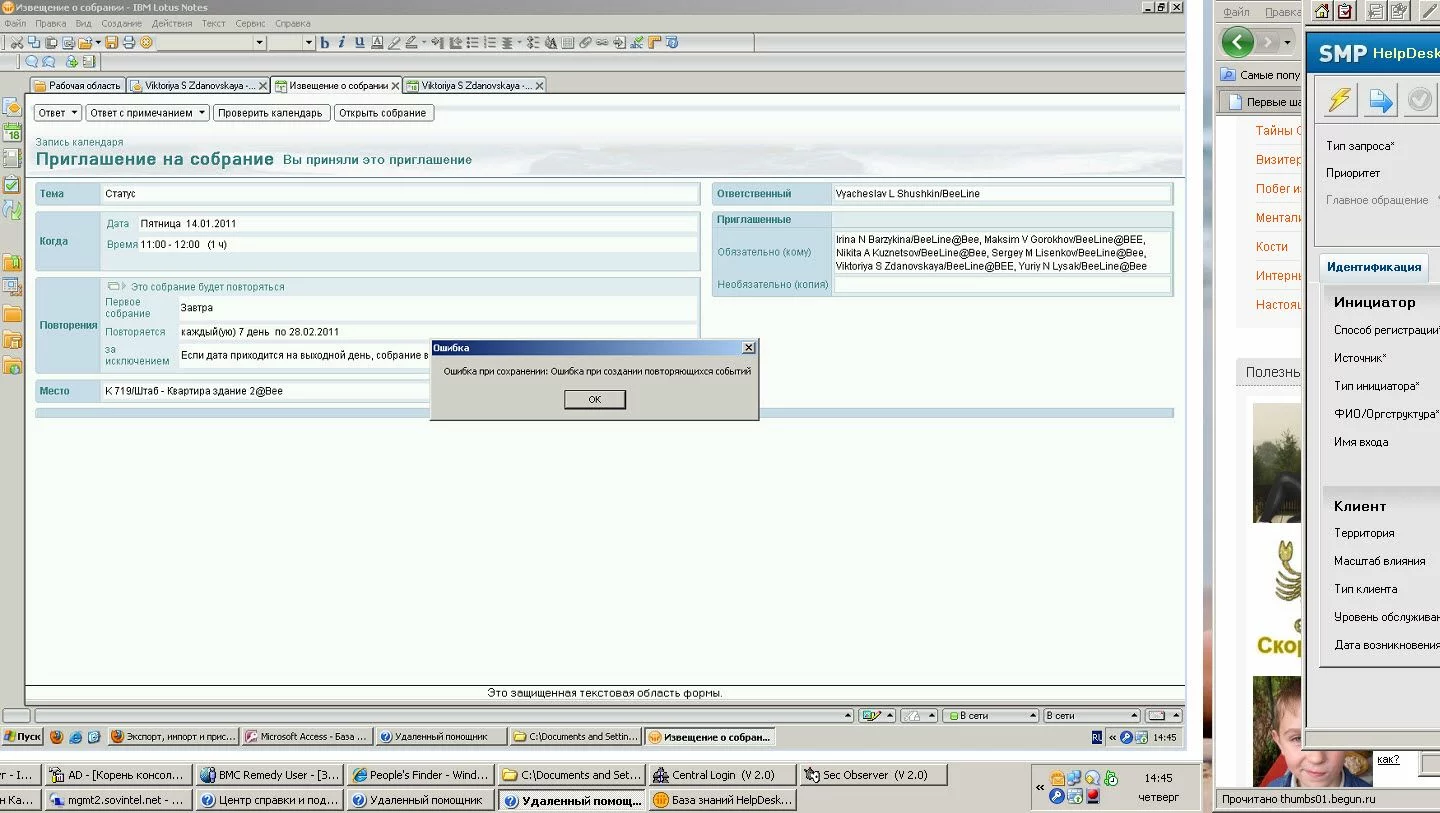Viewport: 1440px width, 813px height.
Task: Click the scissors Cut icon in toolbar
Action: click(x=17, y=43)
